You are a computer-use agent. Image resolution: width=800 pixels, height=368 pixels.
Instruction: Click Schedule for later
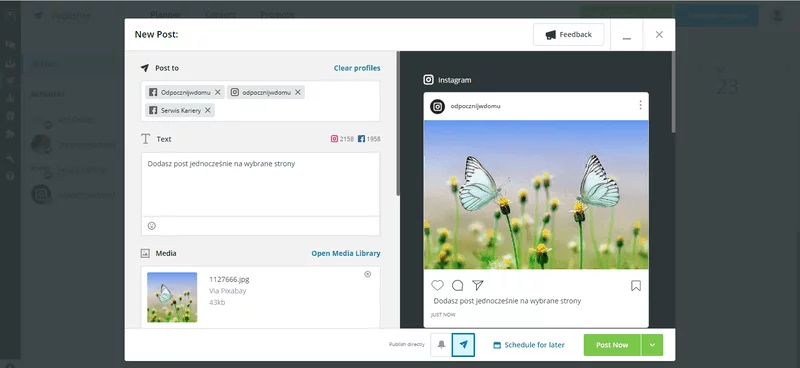[529, 345]
